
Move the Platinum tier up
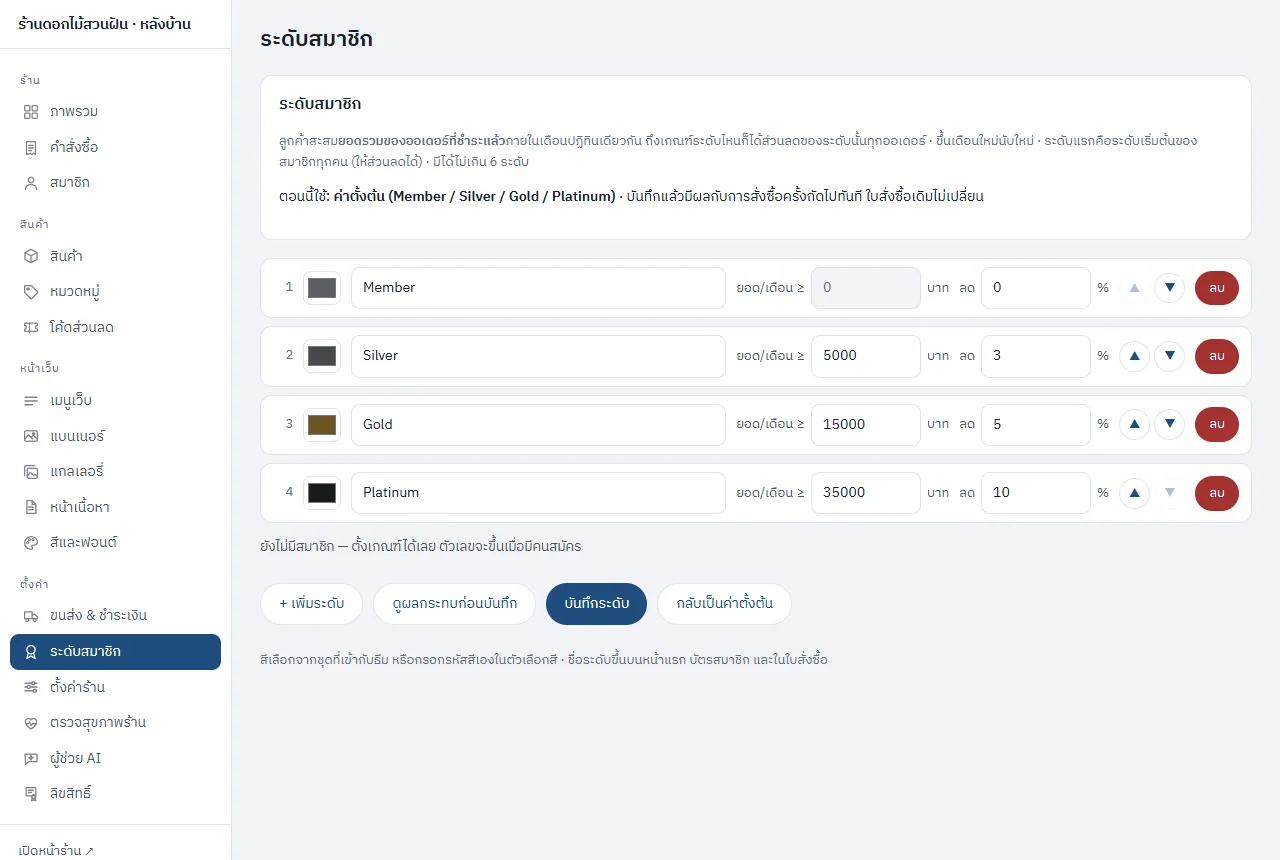click(1134, 493)
